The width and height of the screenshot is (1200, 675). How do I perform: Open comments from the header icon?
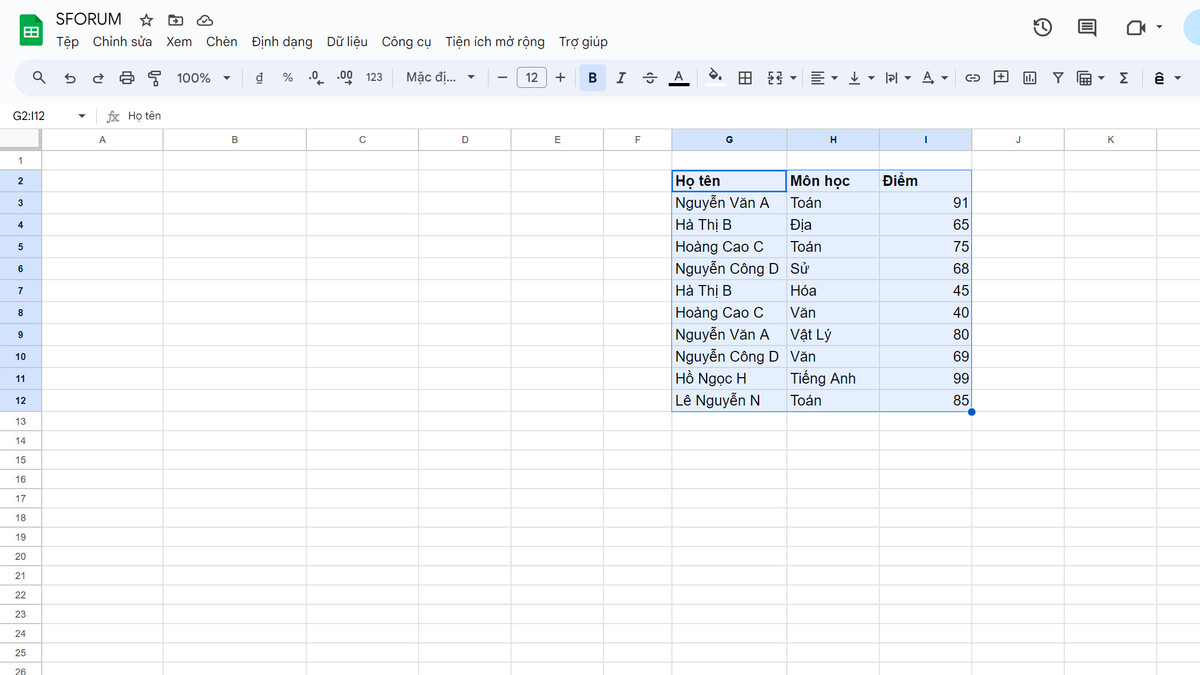(1087, 27)
